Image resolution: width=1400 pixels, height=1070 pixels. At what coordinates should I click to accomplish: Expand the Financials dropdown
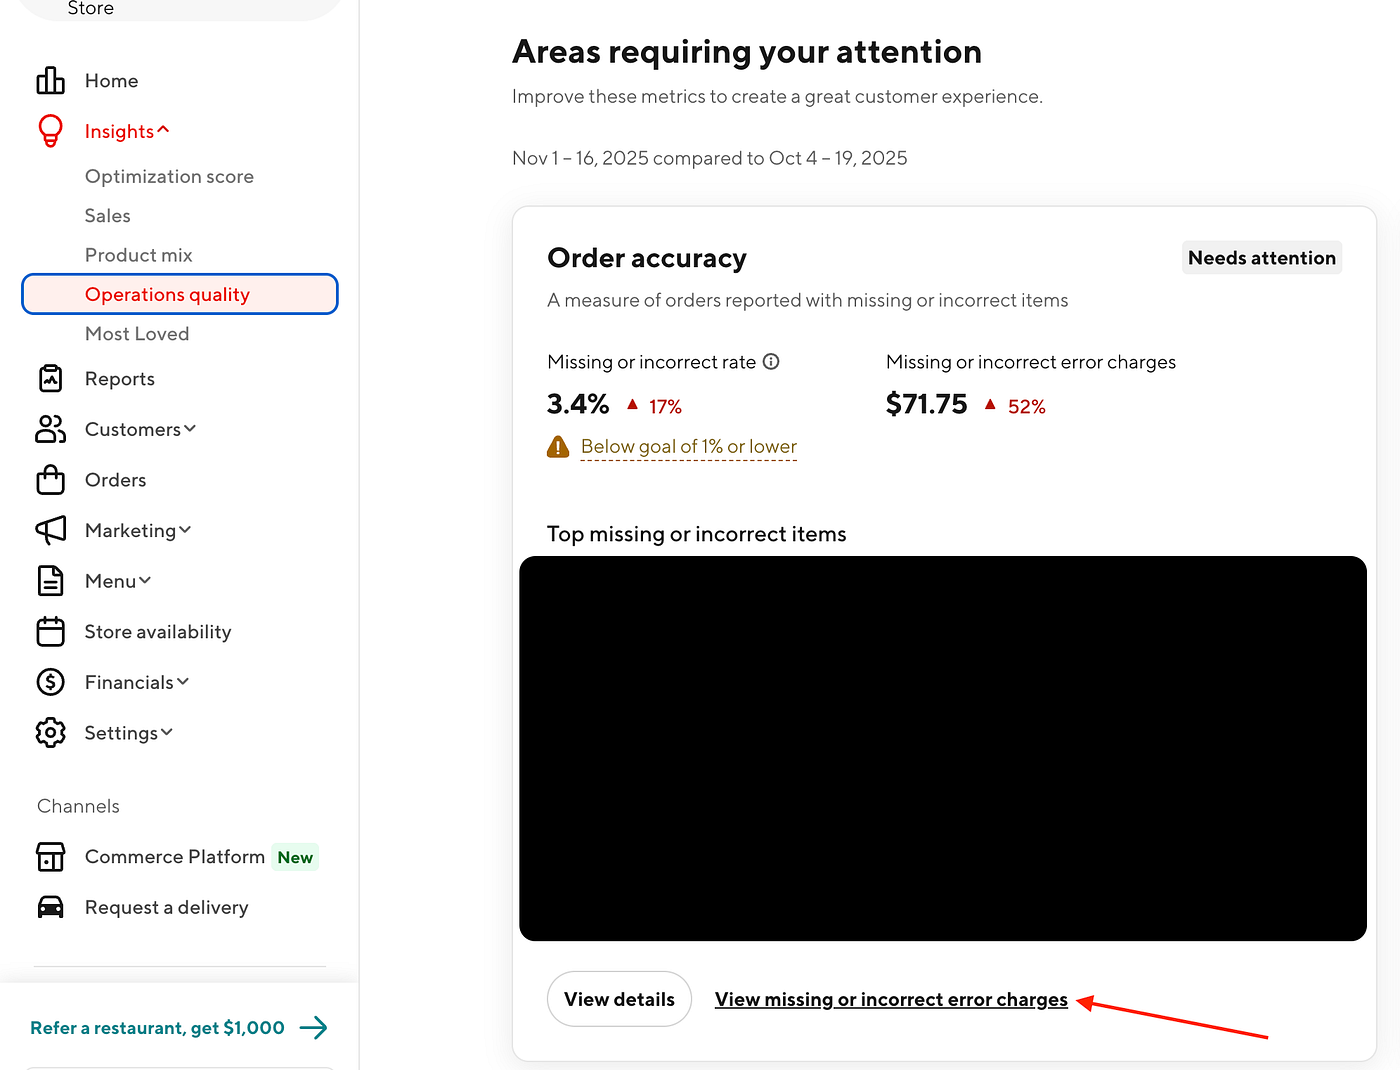(182, 682)
